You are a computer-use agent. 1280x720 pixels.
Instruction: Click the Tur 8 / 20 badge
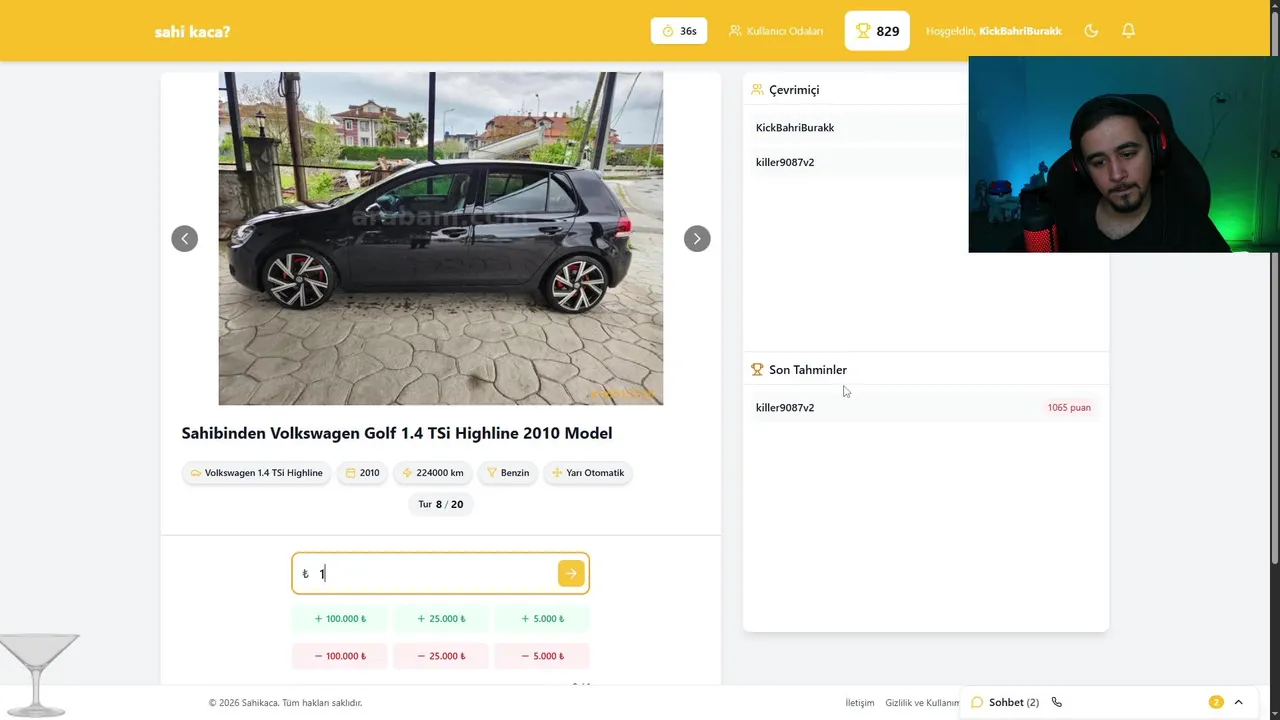click(441, 504)
